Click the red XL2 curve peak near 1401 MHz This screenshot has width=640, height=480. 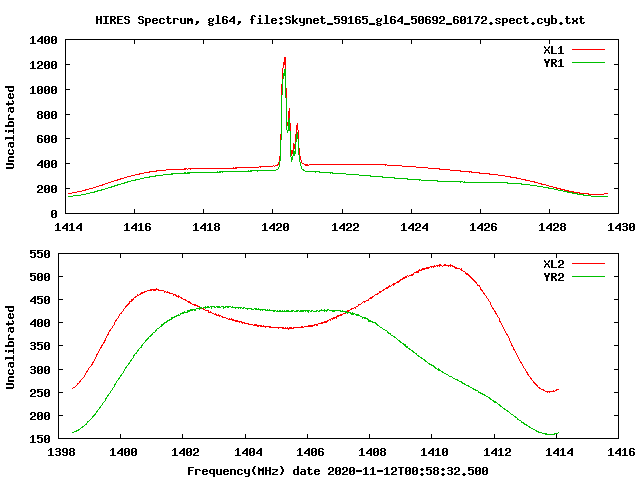pos(154,289)
